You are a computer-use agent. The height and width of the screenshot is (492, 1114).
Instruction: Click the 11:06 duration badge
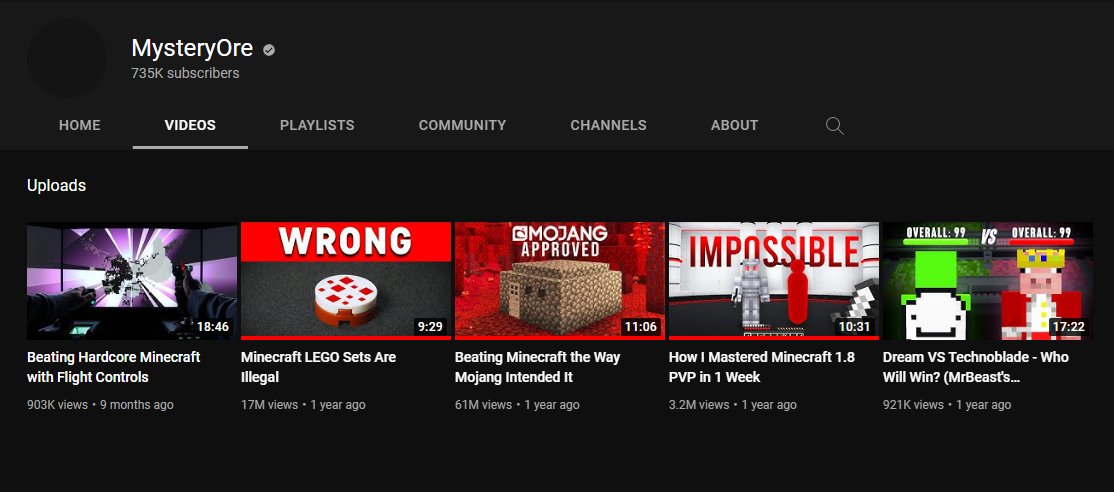pos(641,327)
